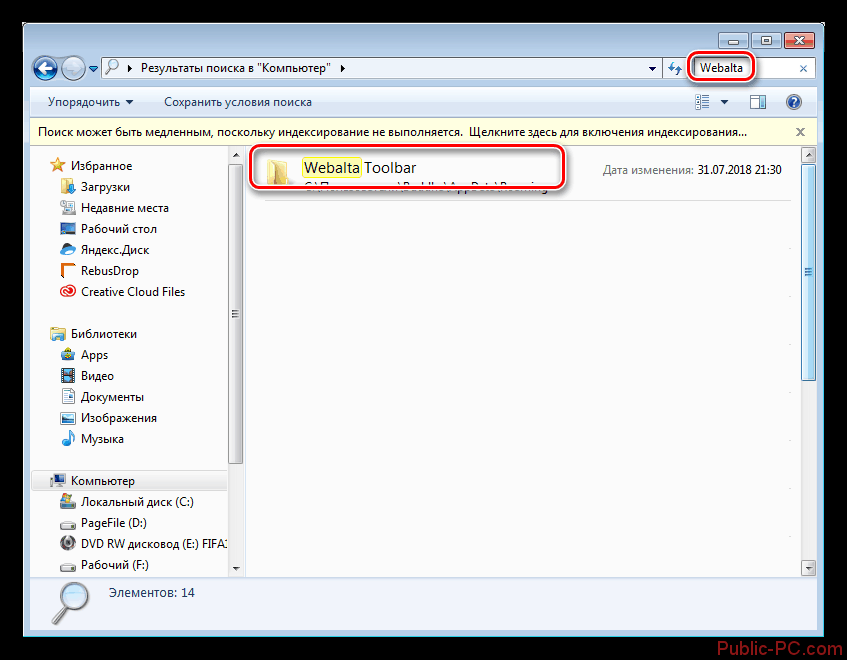Open the Упорядочить menu
Viewport: 847px width, 660px height.
click(x=90, y=102)
